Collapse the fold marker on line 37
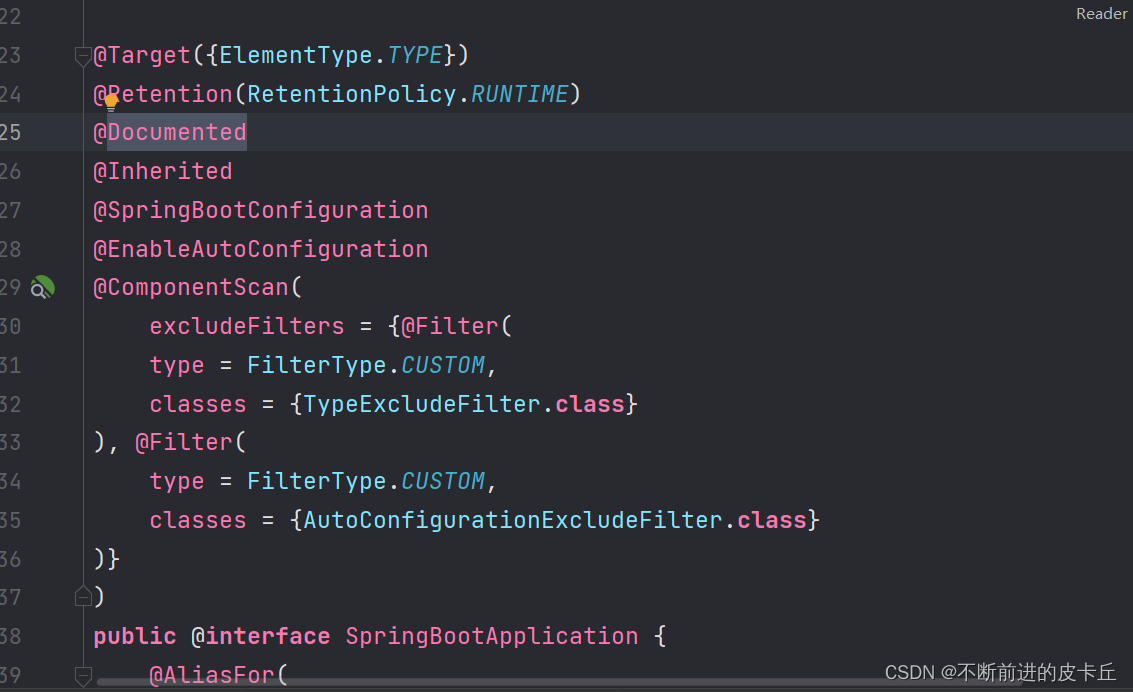 [82, 596]
